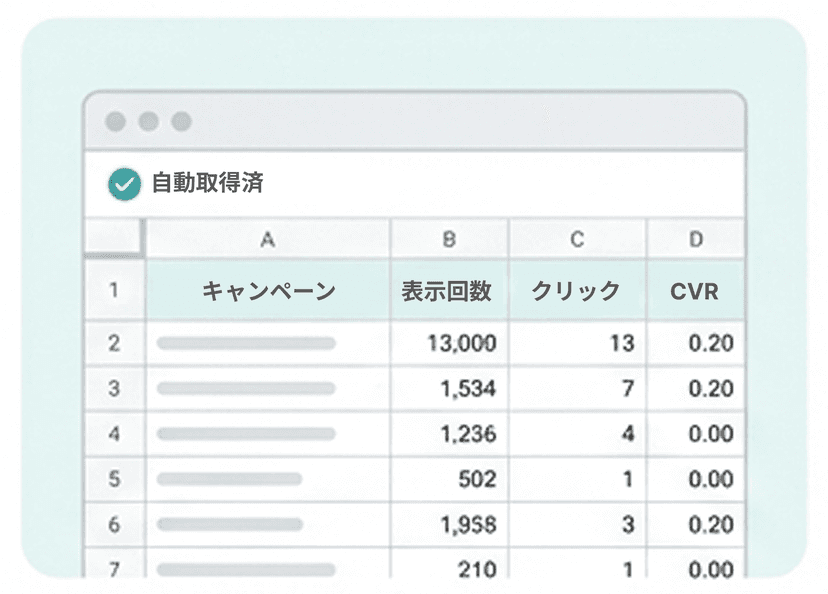This screenshot has width=828, height=594.
Task: Click the middle gray window control dot
Action: 148,122
